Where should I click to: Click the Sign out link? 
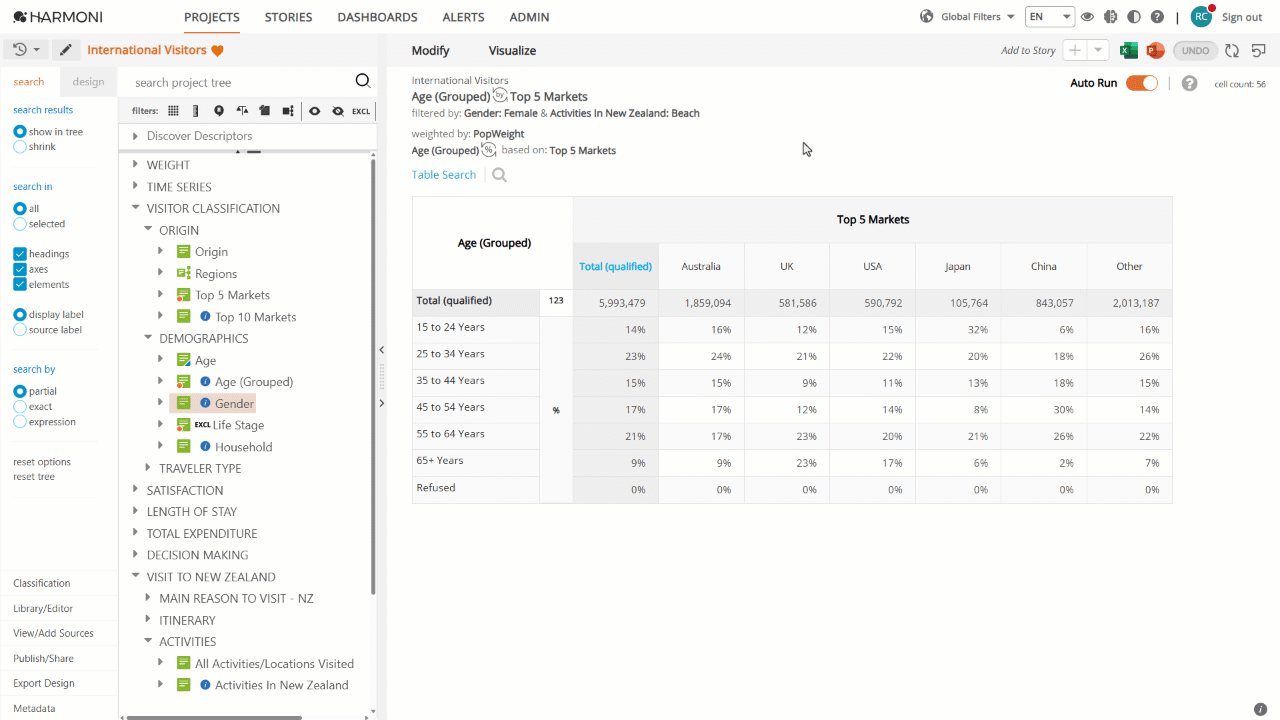click(1242, 17)
